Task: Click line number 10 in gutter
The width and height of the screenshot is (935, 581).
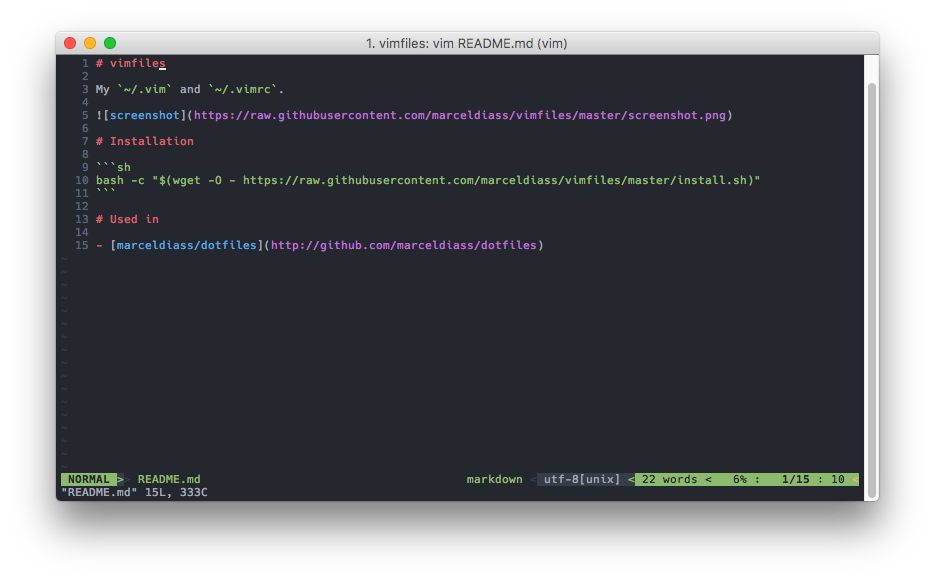Action: pos(82,180)
